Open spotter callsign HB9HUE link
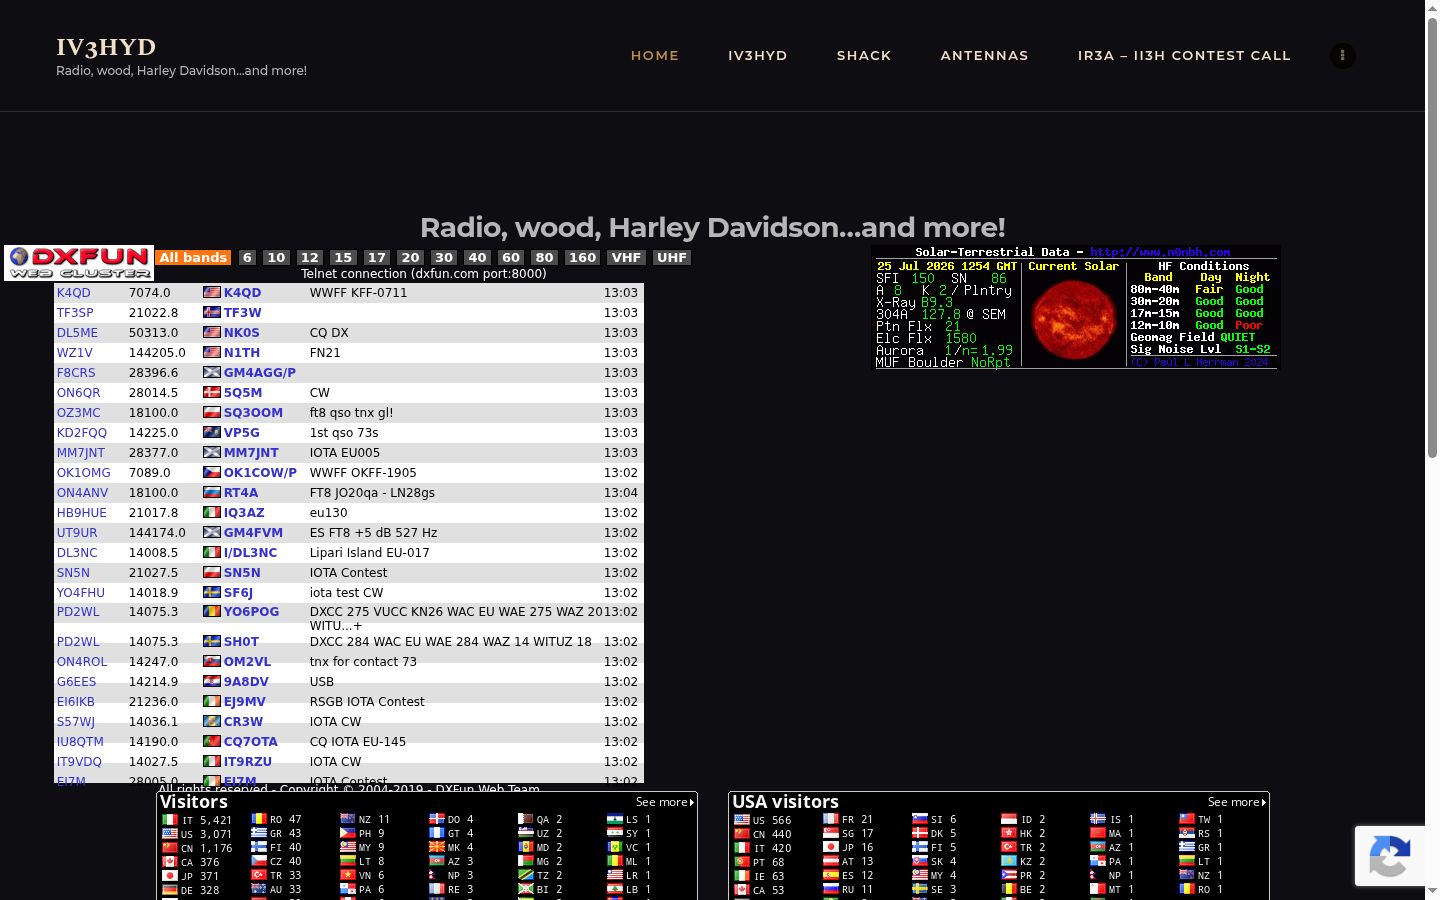 coord(82,513)
